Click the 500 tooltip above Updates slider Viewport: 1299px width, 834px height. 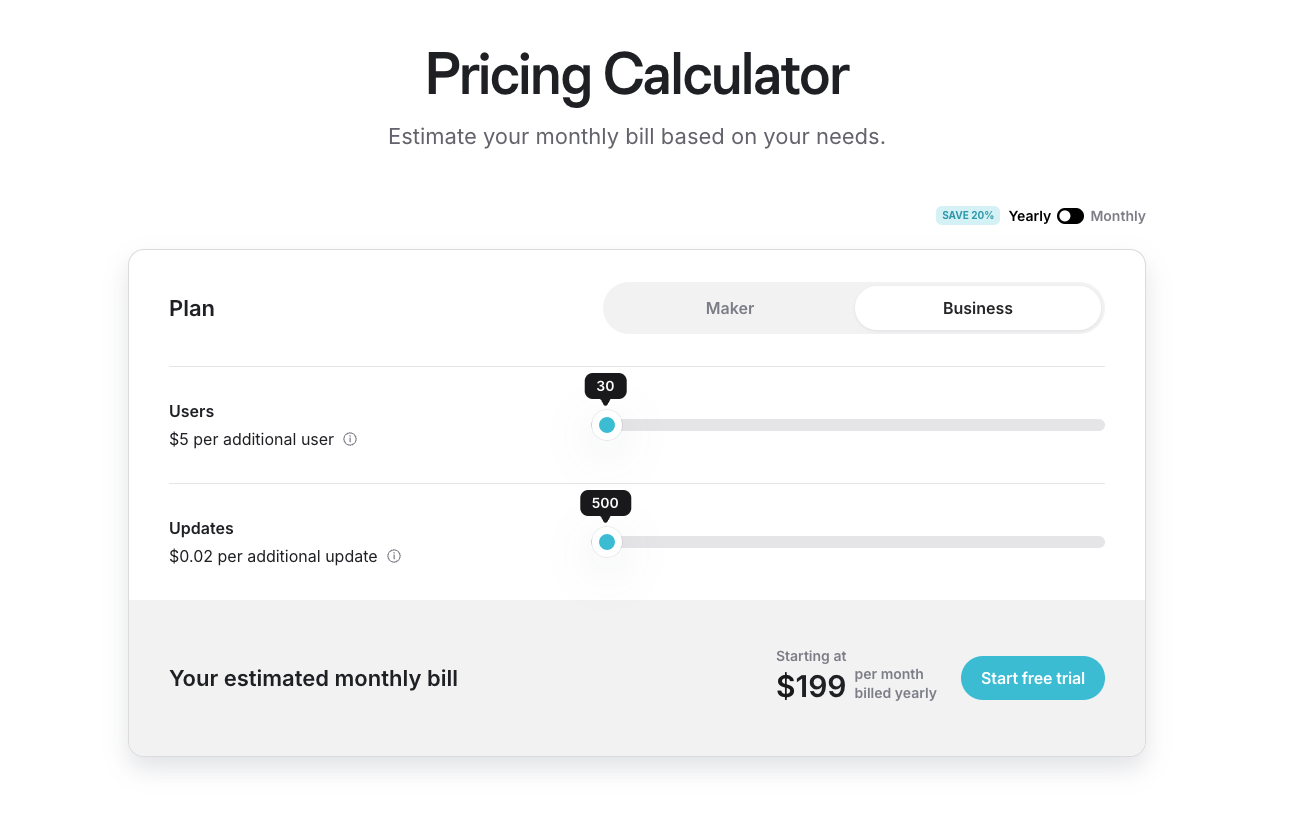(606, 503)
